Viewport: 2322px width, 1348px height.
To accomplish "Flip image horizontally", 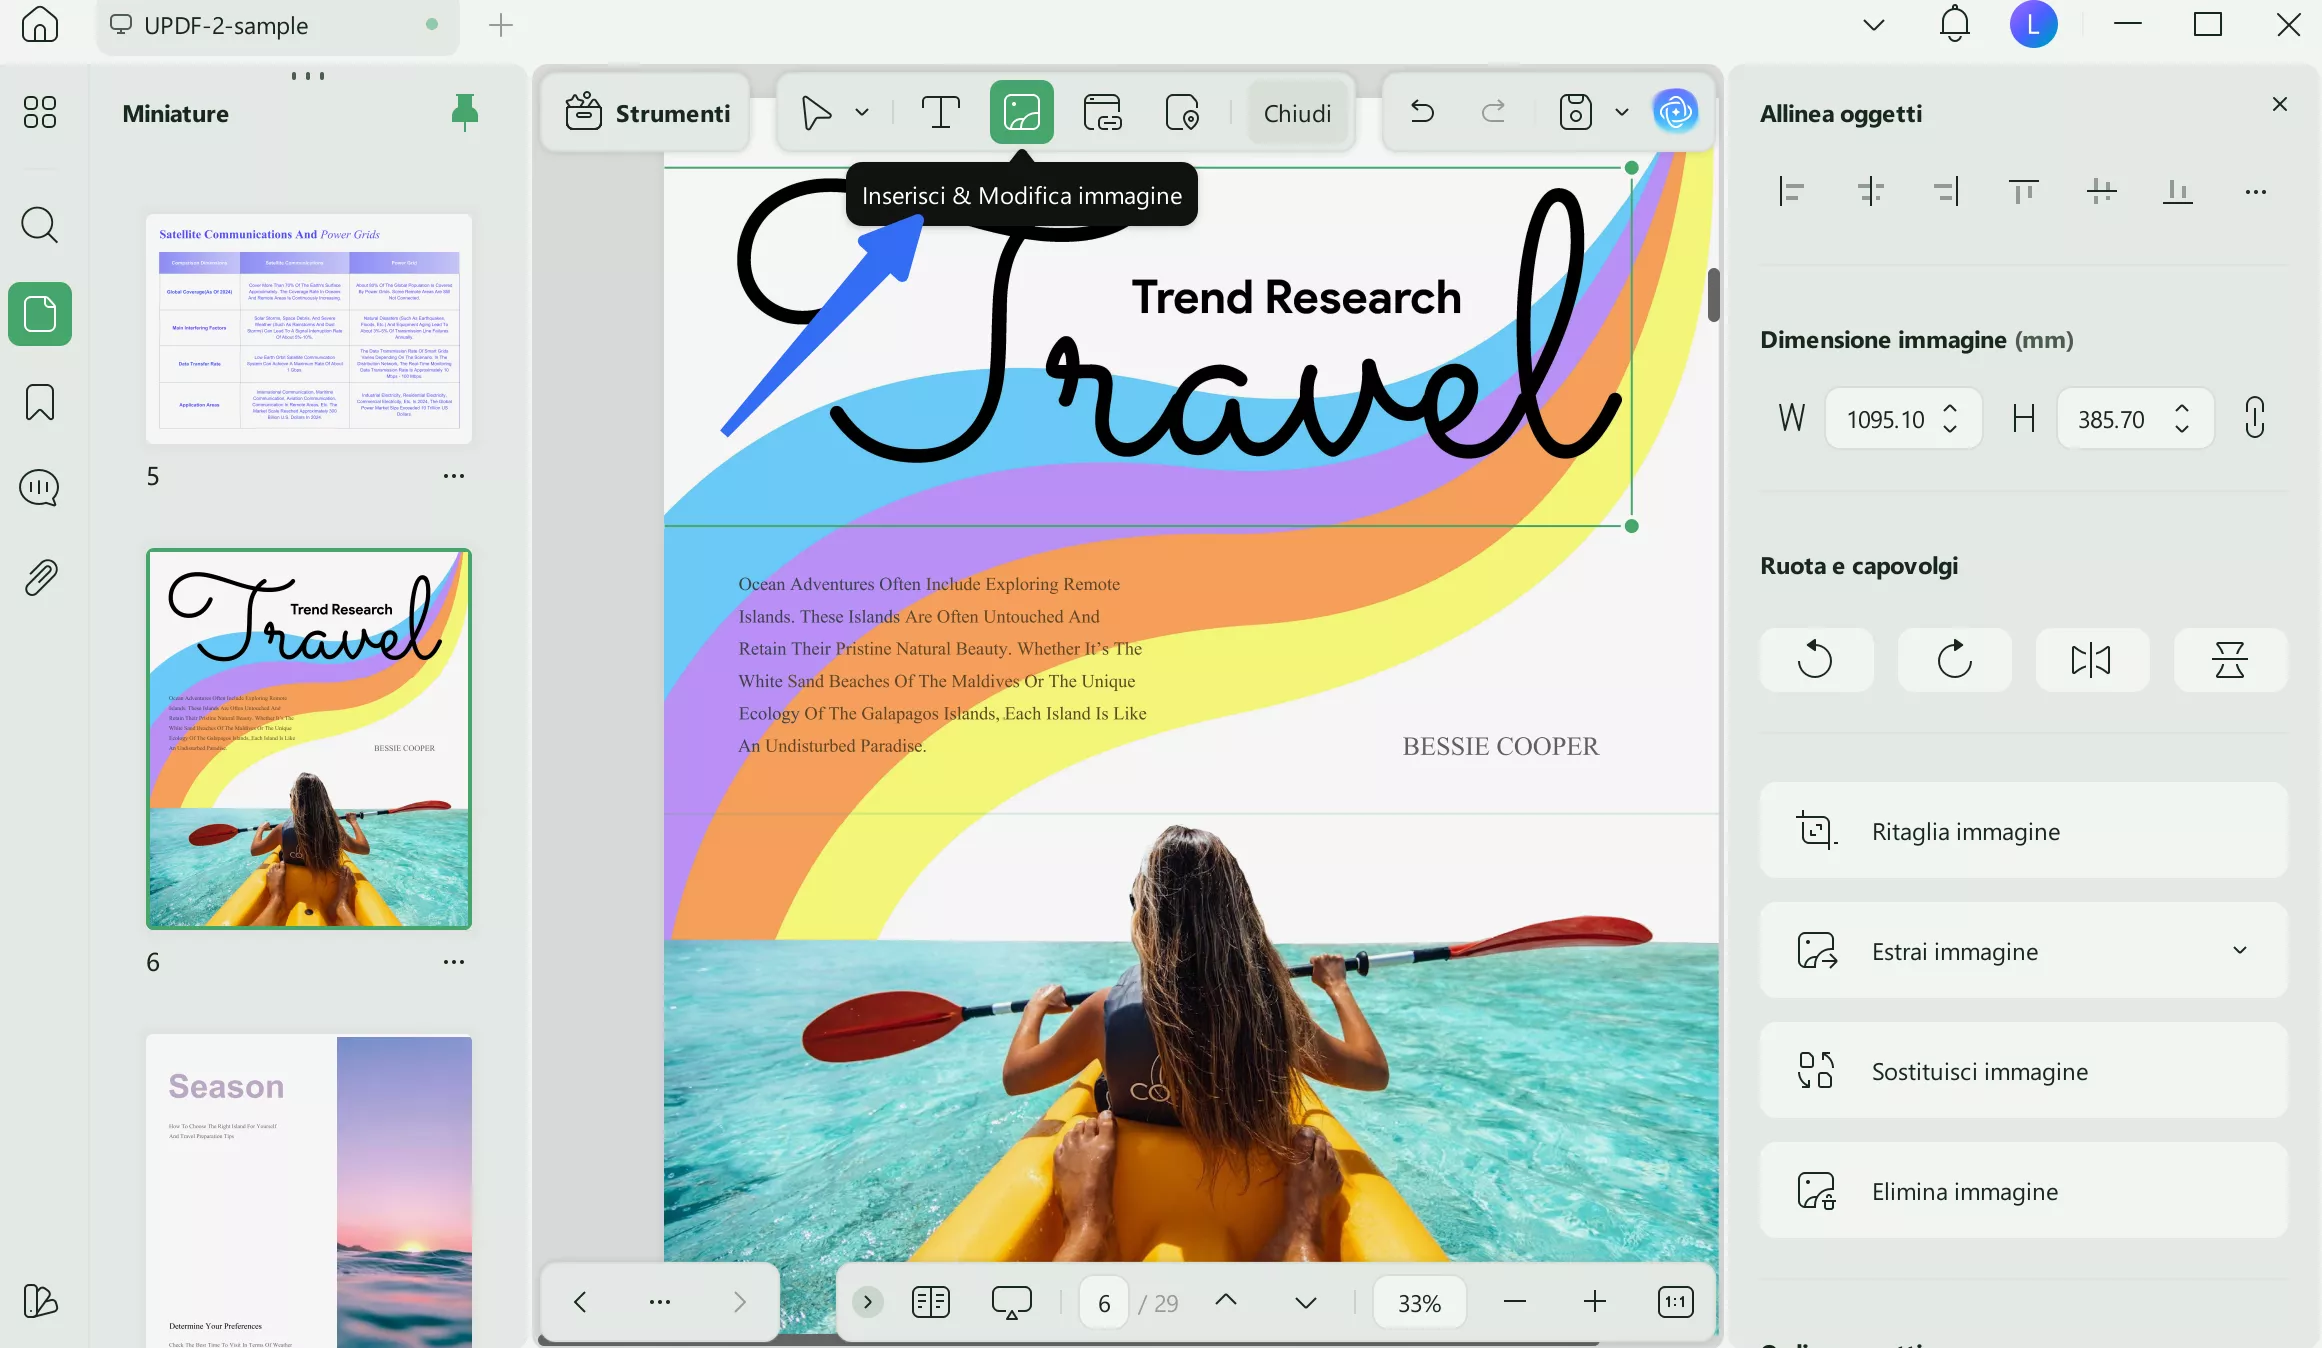I will tap(2091, 660).
